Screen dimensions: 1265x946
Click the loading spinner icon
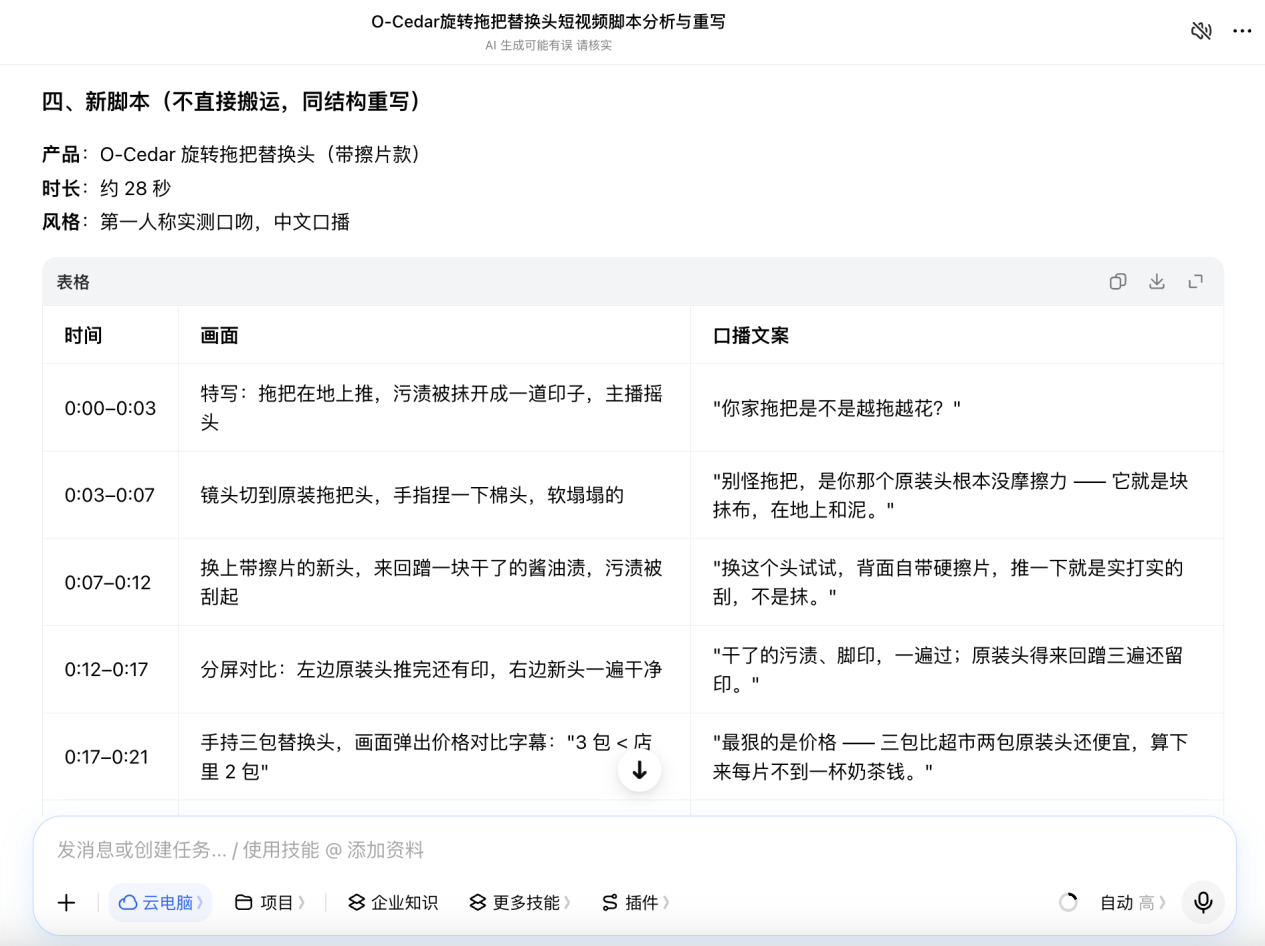1068,902
